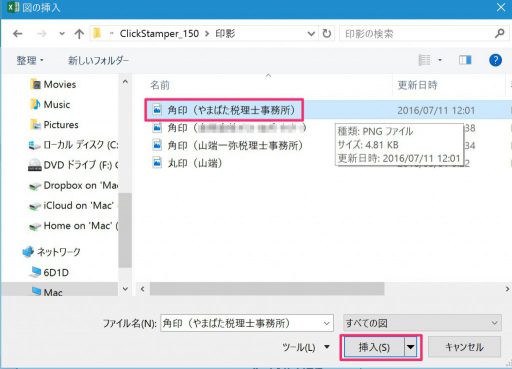512x369 pixels.
Task: Create a 新しいフォルダー
Action: click(98, 60)
